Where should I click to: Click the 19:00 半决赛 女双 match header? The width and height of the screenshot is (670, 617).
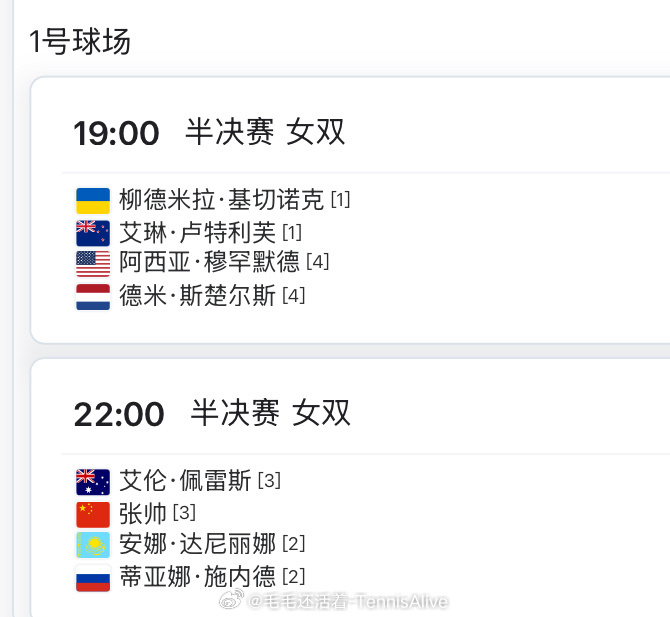pos(209,132)
